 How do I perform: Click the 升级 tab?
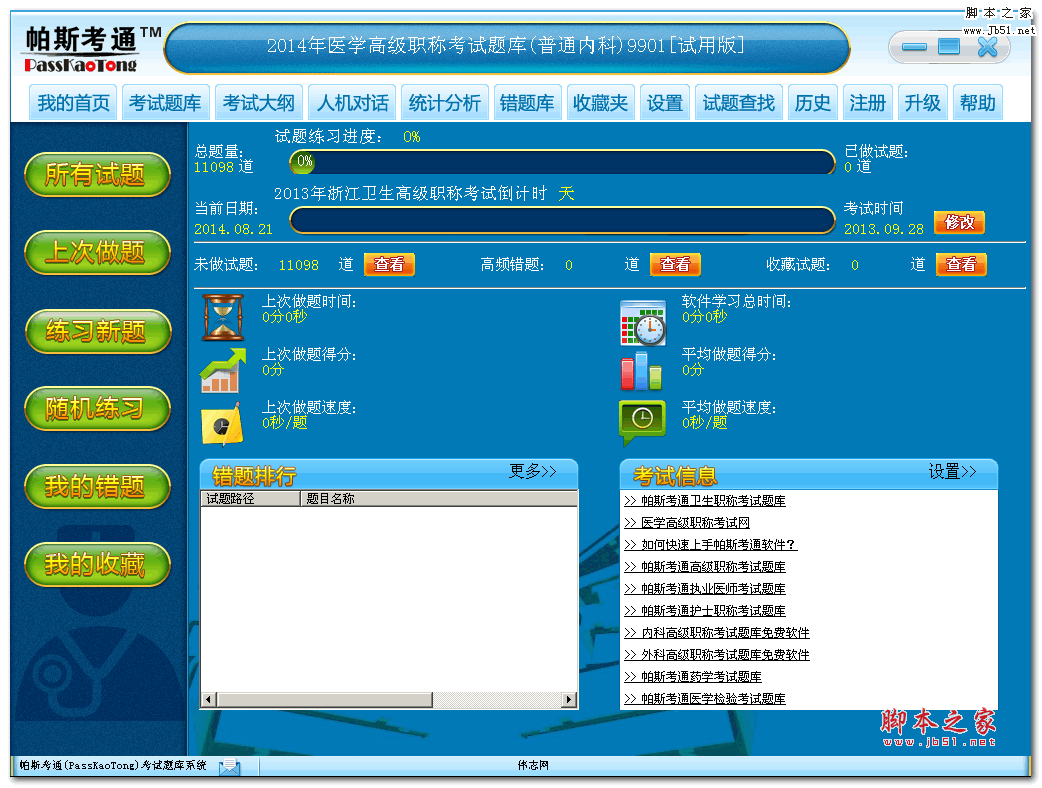[x=922, y=103]
